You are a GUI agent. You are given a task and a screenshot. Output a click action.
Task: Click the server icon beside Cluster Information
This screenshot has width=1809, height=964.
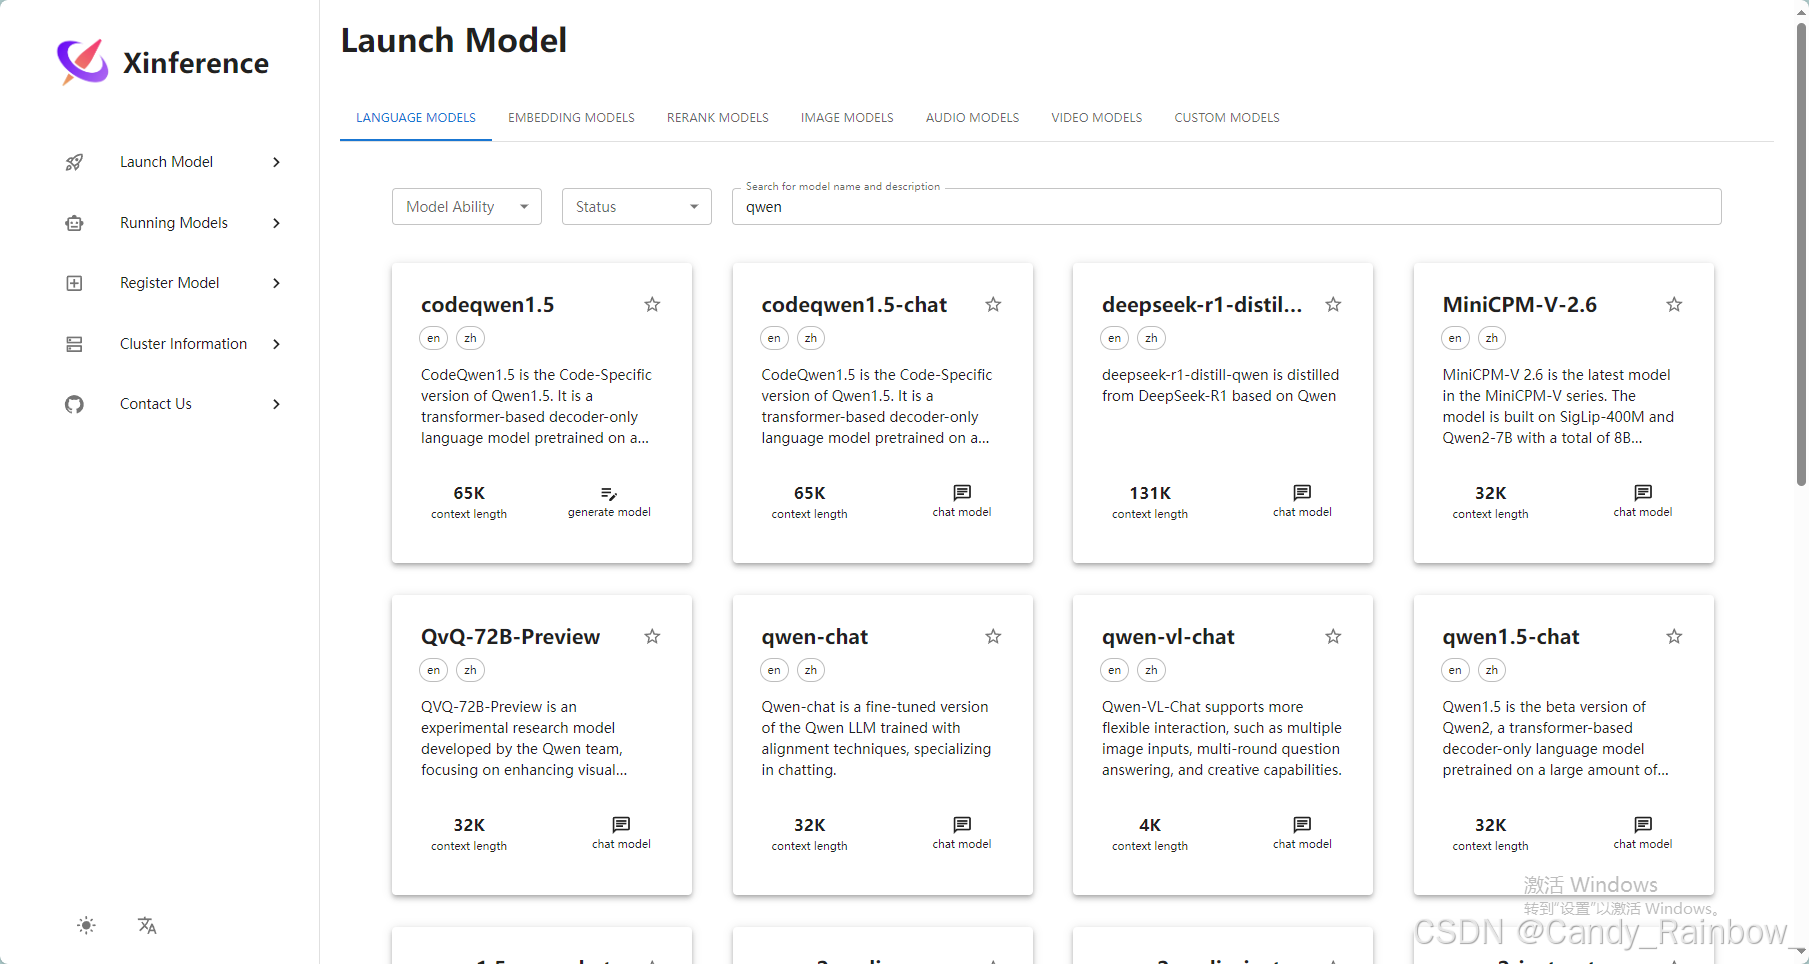(x=74, y=344)
